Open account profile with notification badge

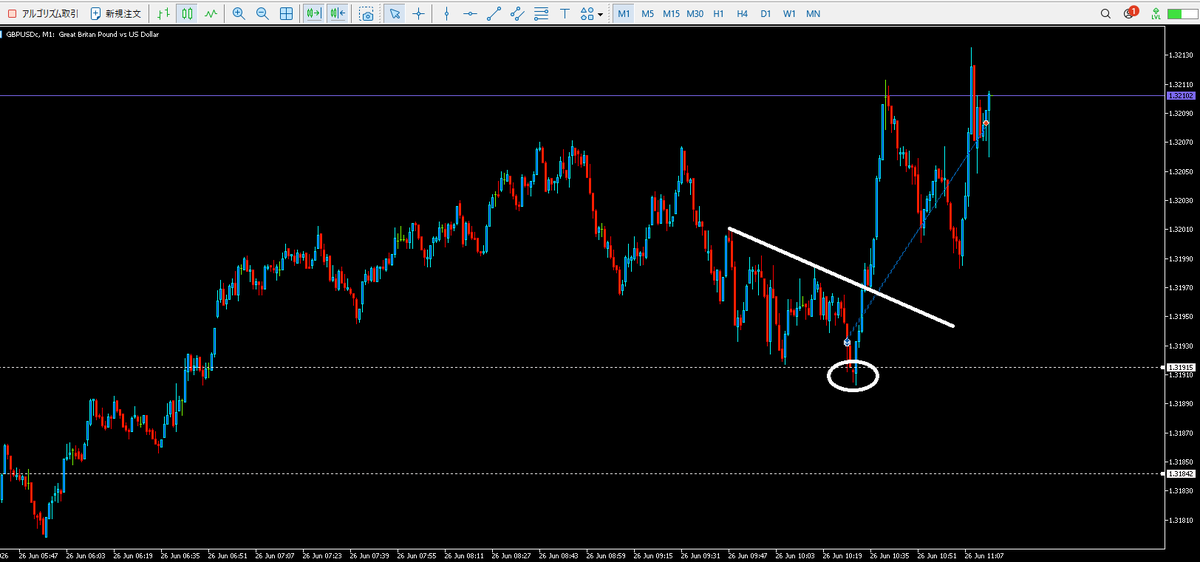click(x=1130, y=14)
